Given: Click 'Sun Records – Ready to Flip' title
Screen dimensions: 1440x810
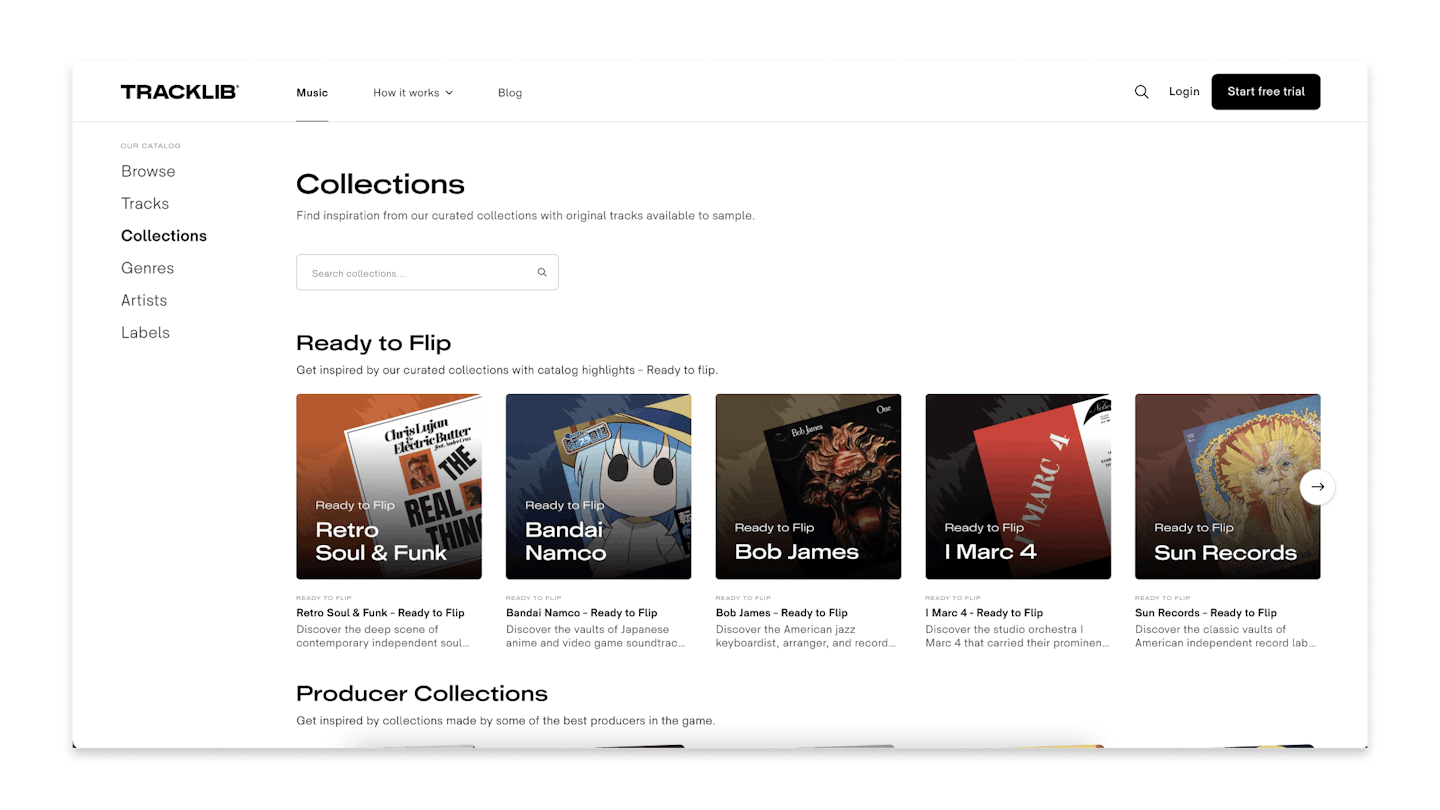Looking at the screenshot, I should [1205, 613].
